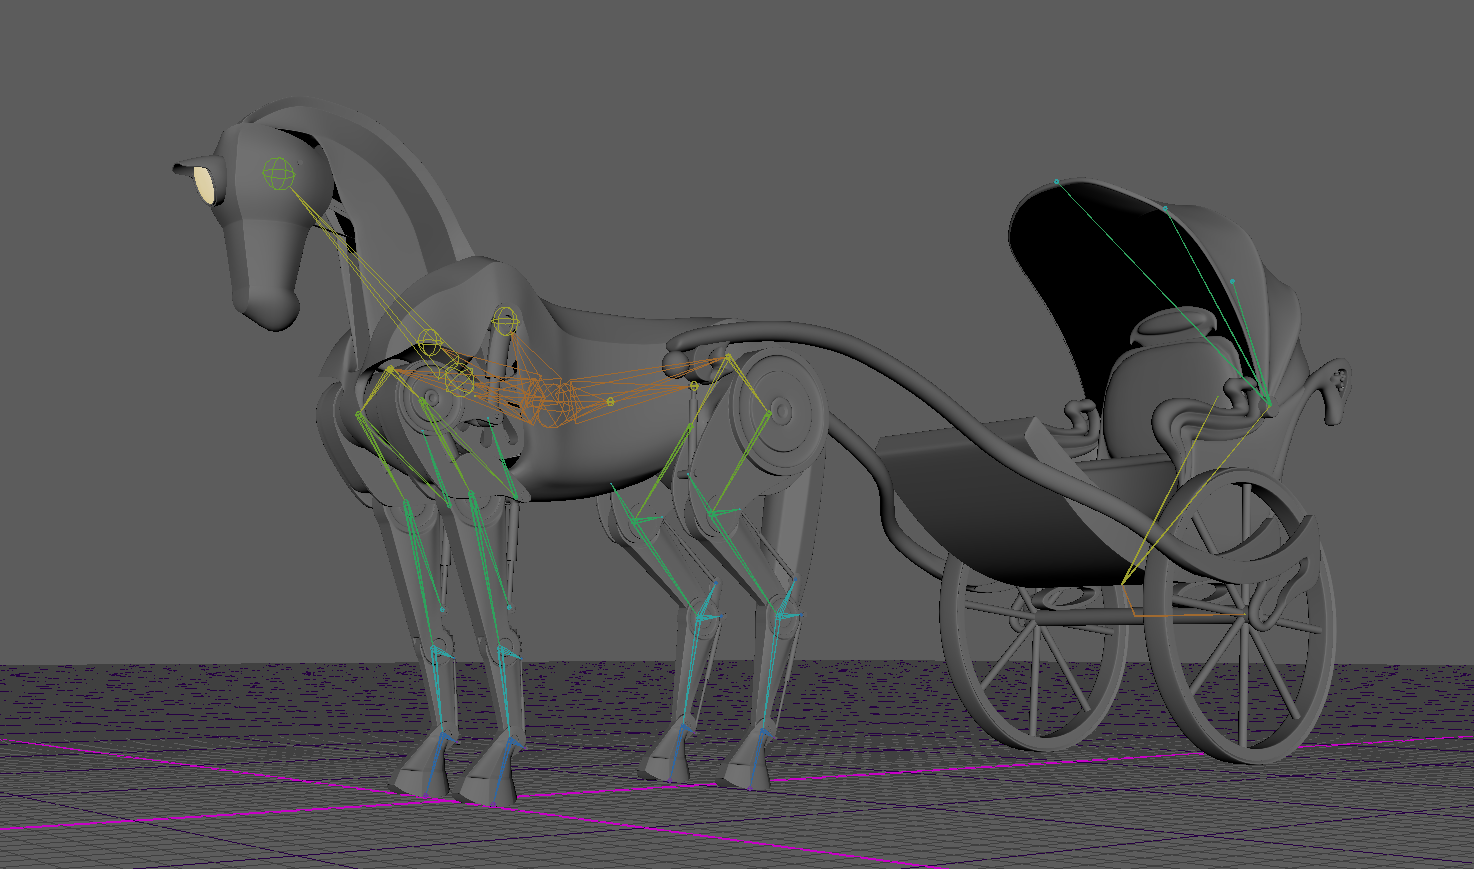Select the small joint at mid-belly
1474x869 pixels.
[610, 402]
